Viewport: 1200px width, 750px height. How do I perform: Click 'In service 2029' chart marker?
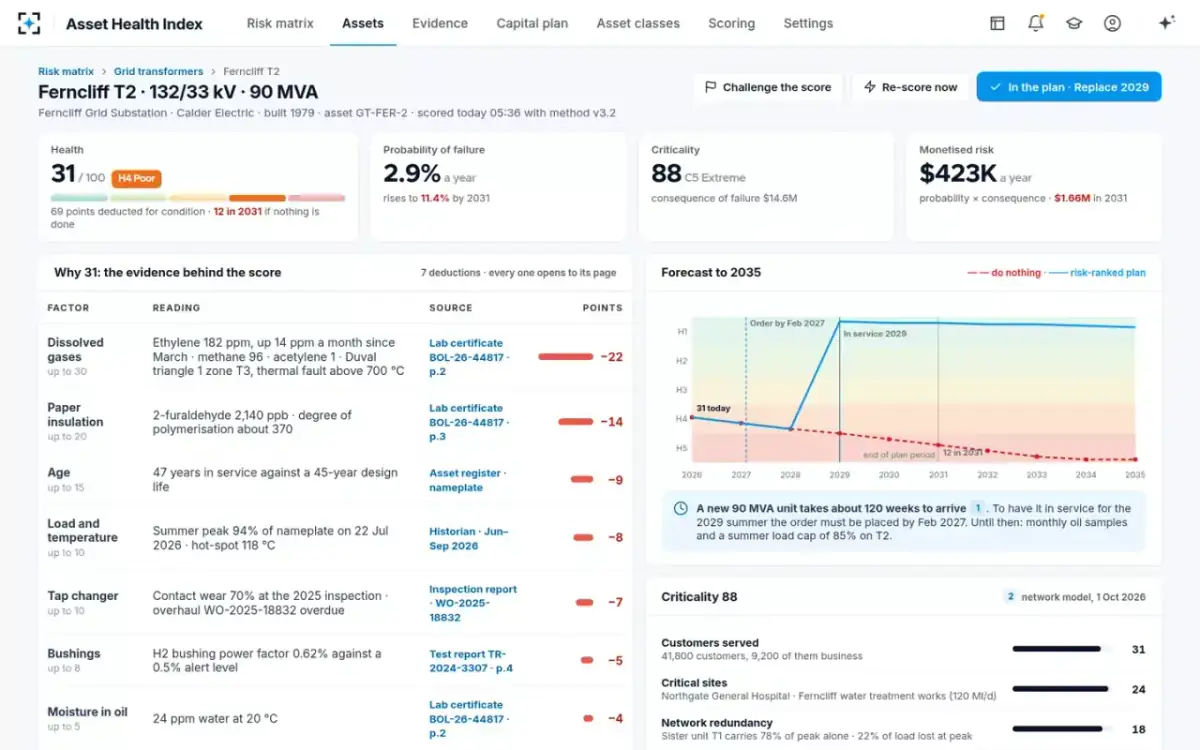875,333
